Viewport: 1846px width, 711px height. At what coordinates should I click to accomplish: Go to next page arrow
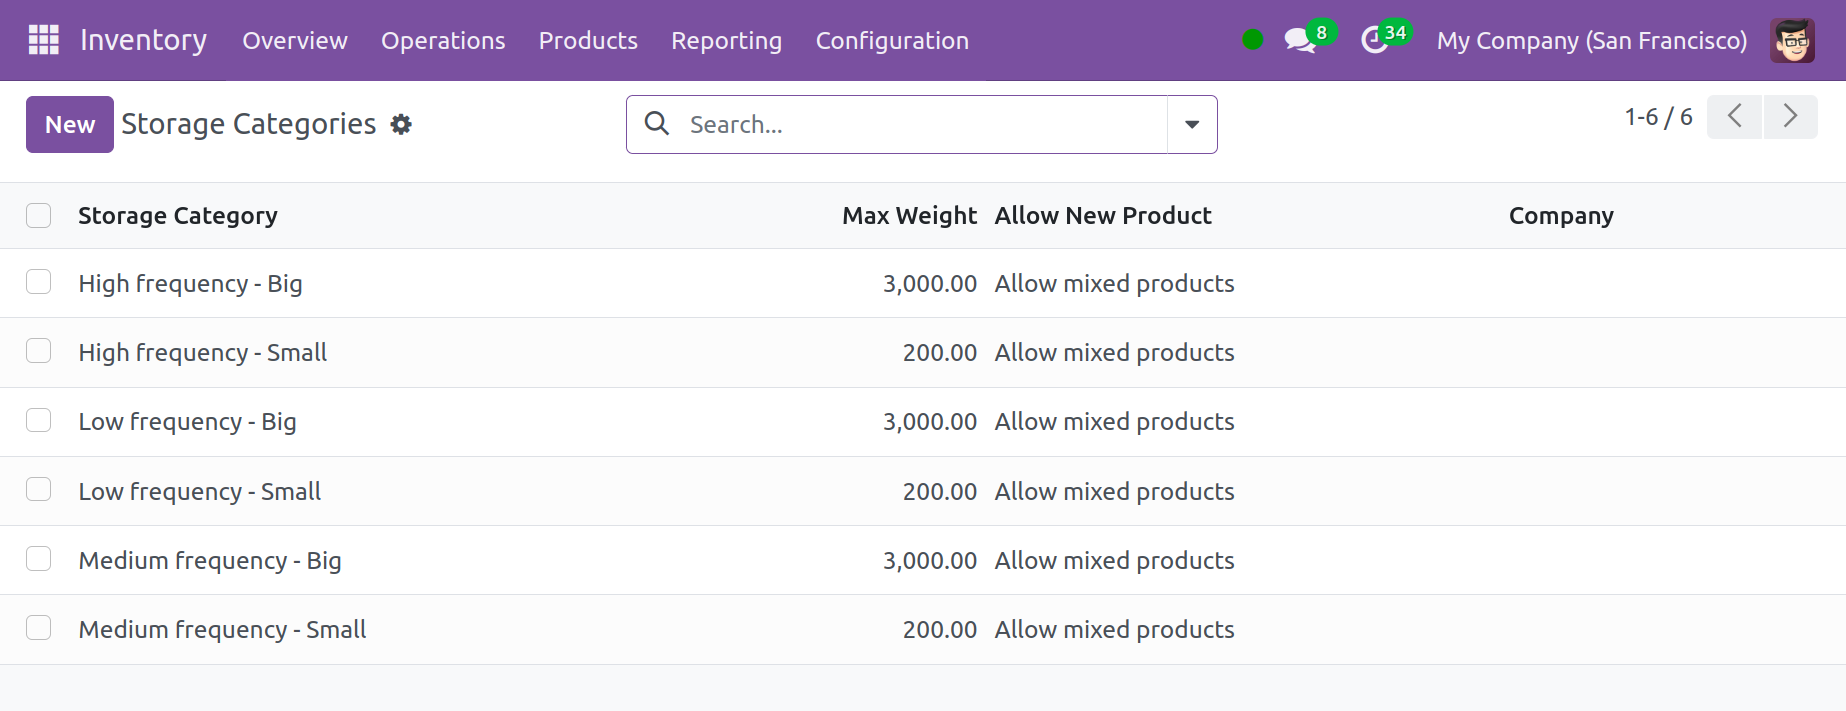pos(1790,117)
